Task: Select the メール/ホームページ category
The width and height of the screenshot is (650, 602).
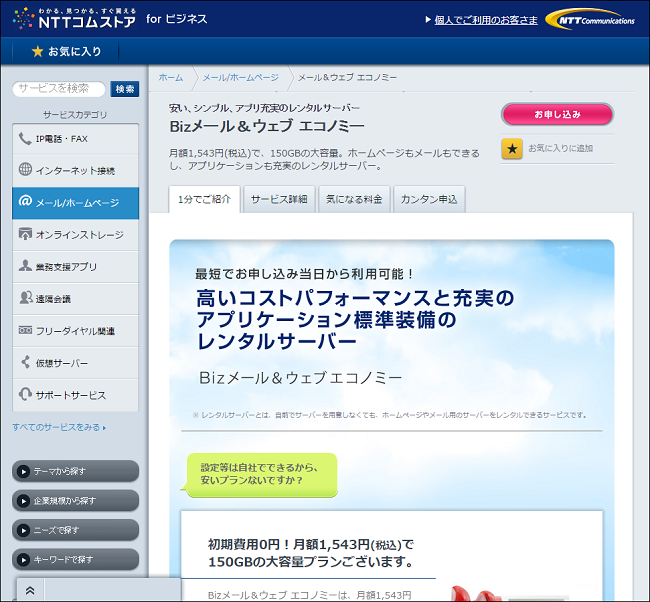Action: (75, 203)
